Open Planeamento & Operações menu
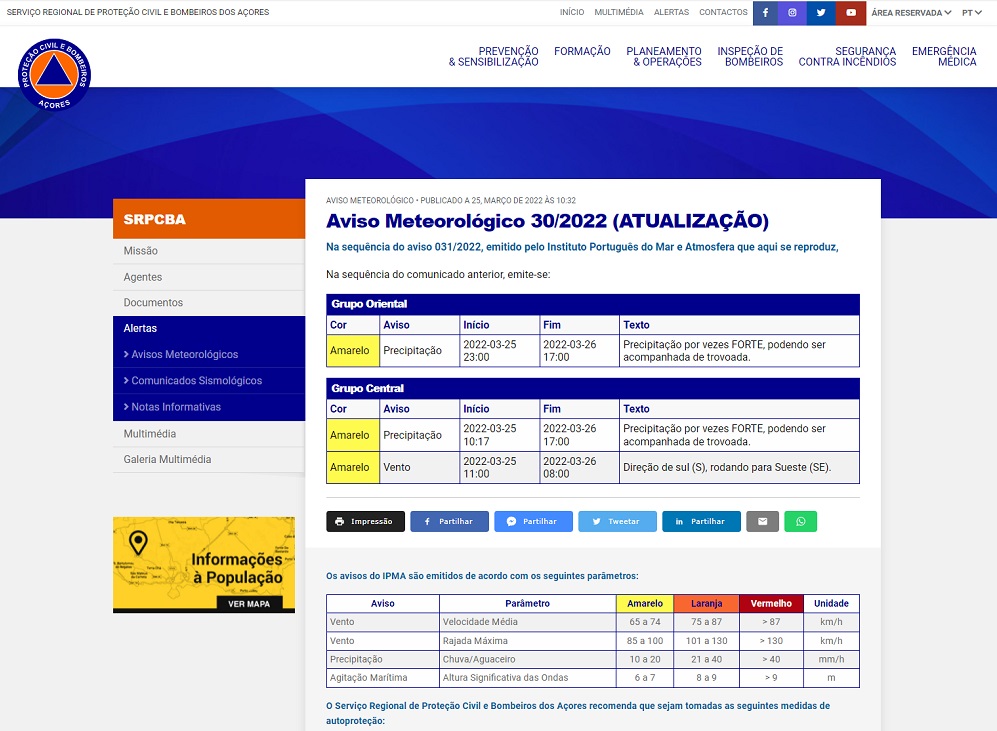 tap(664, 57)
